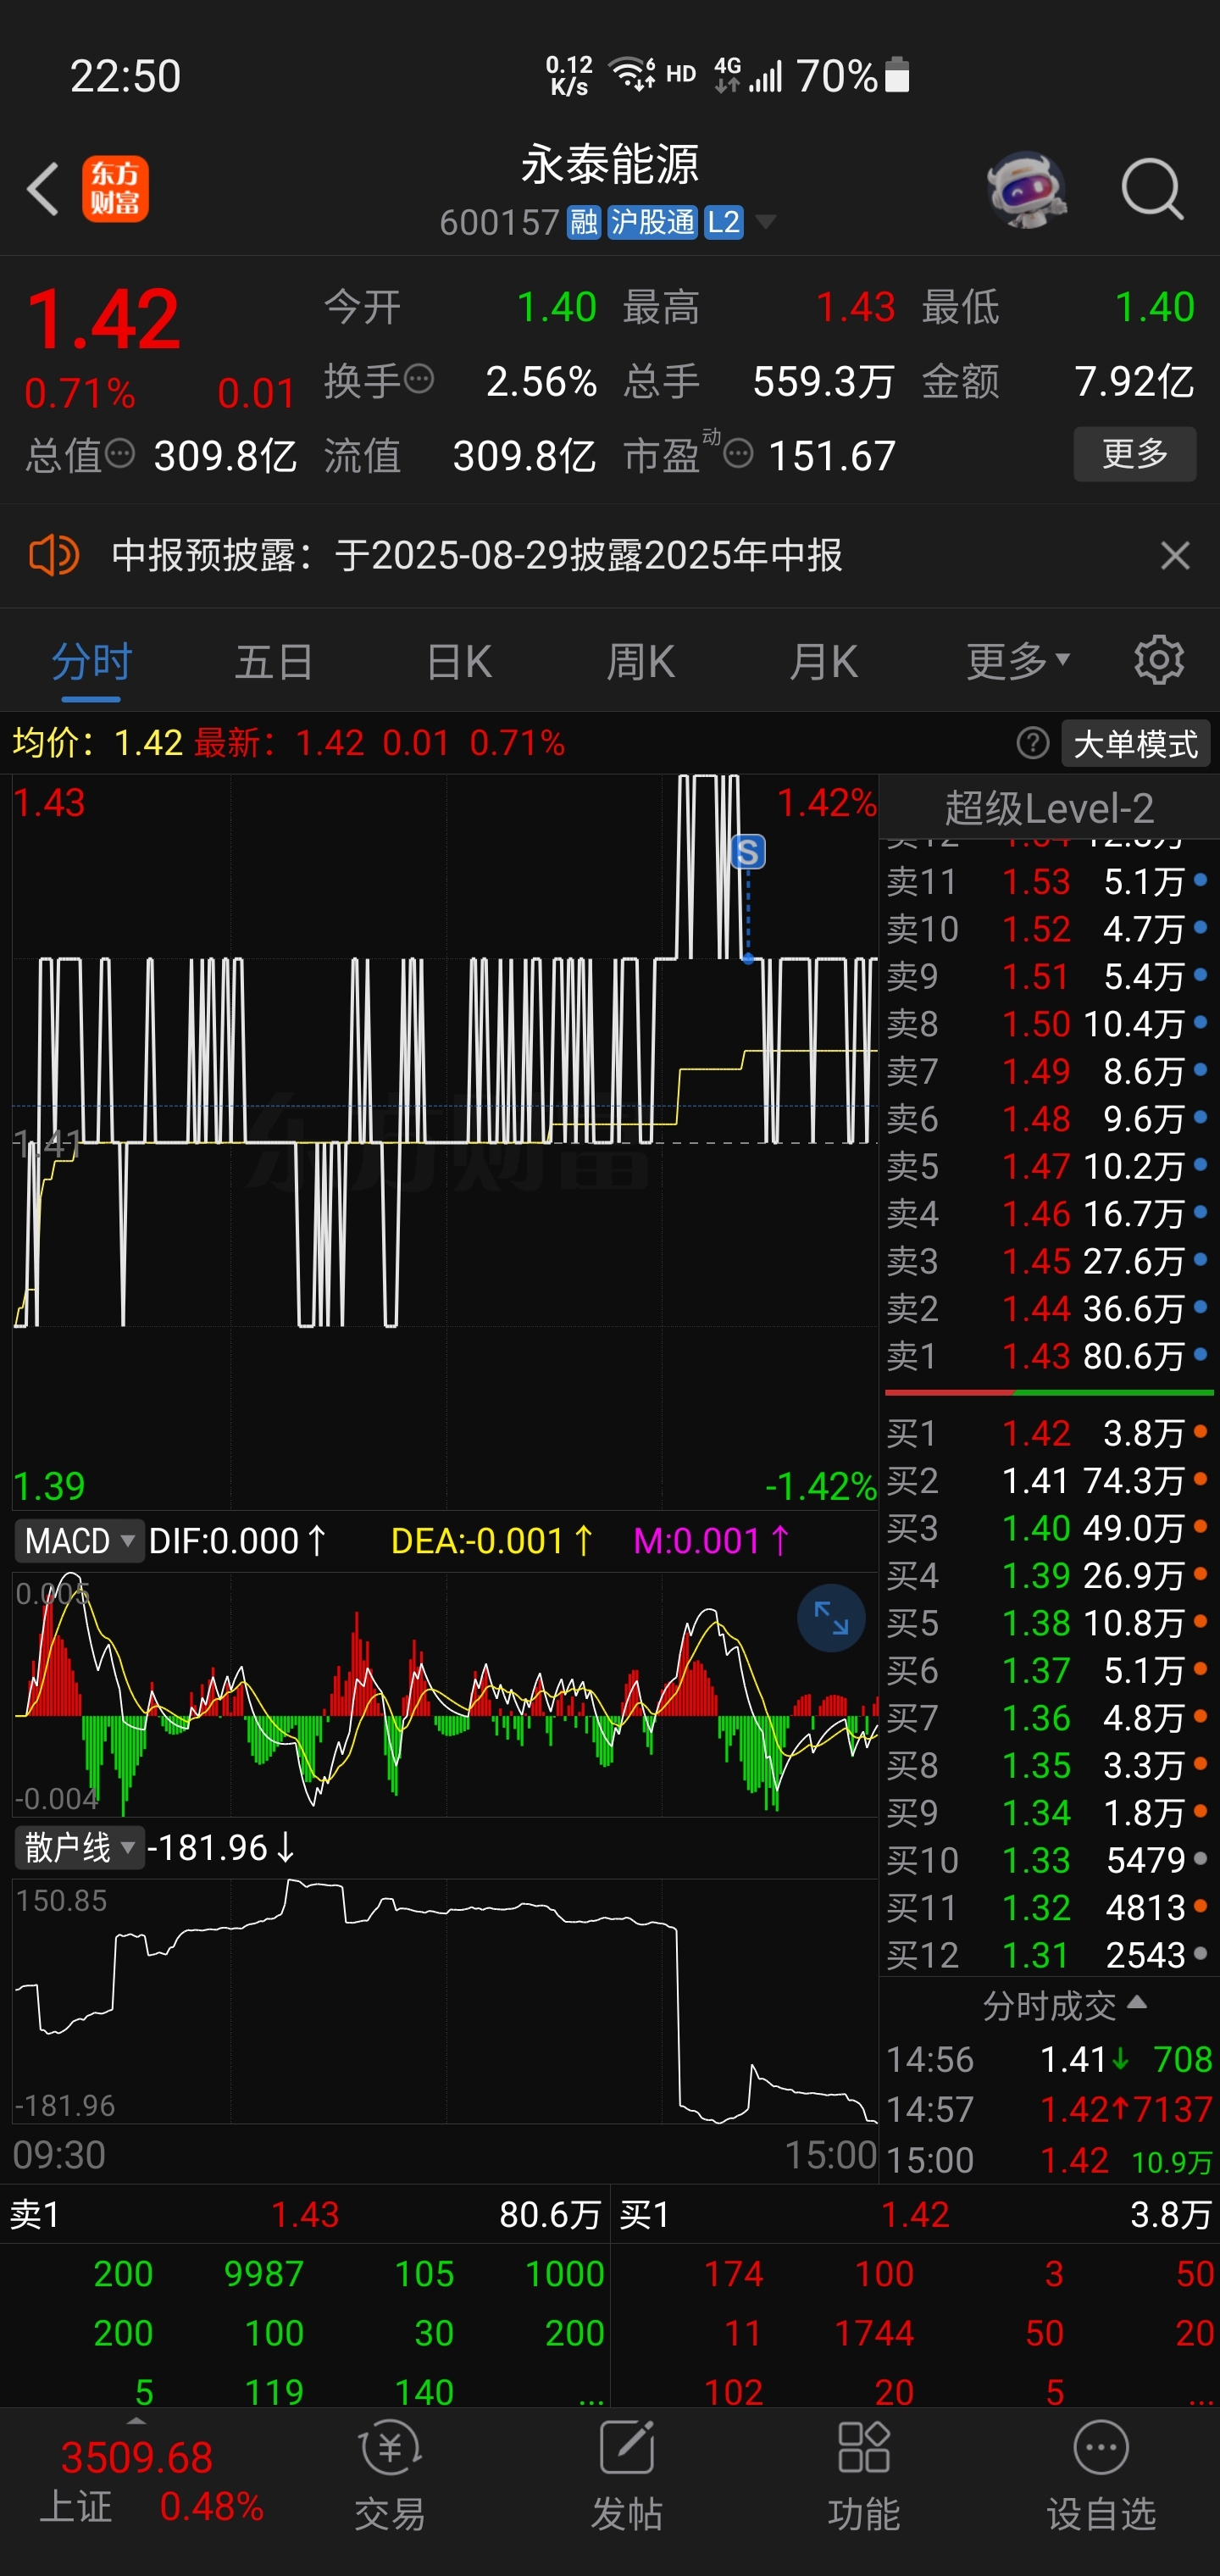Switch to the 周K tab
1220x2576 pixels.
coord(640,661)
